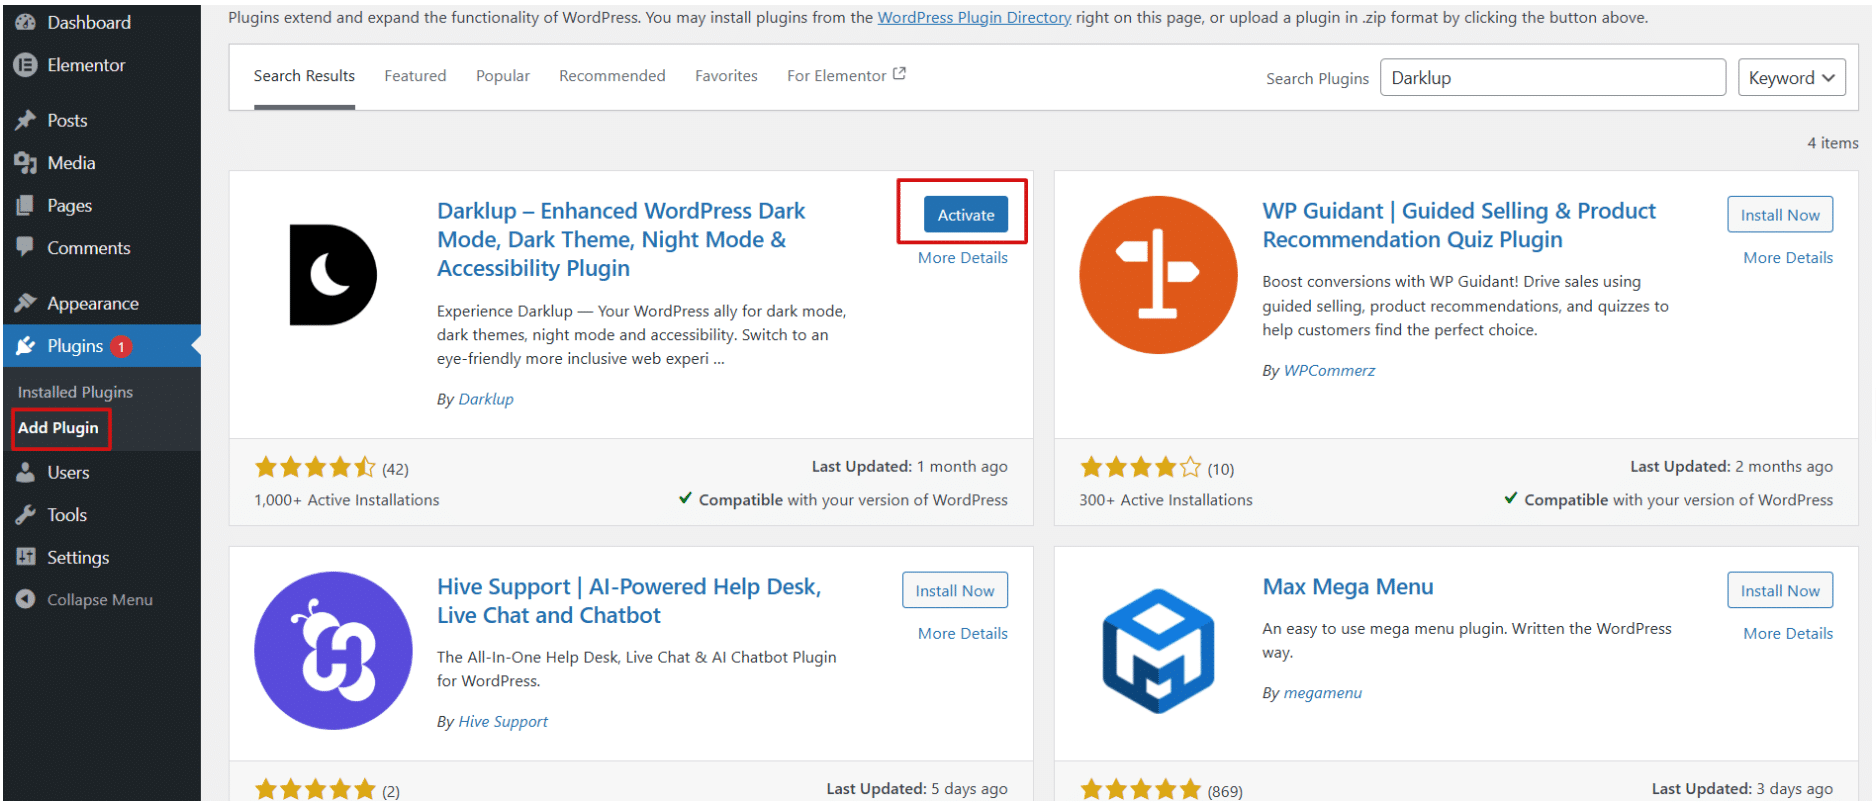
Task: Go to Dashboard in the sidebar
Action: point(89,22)
